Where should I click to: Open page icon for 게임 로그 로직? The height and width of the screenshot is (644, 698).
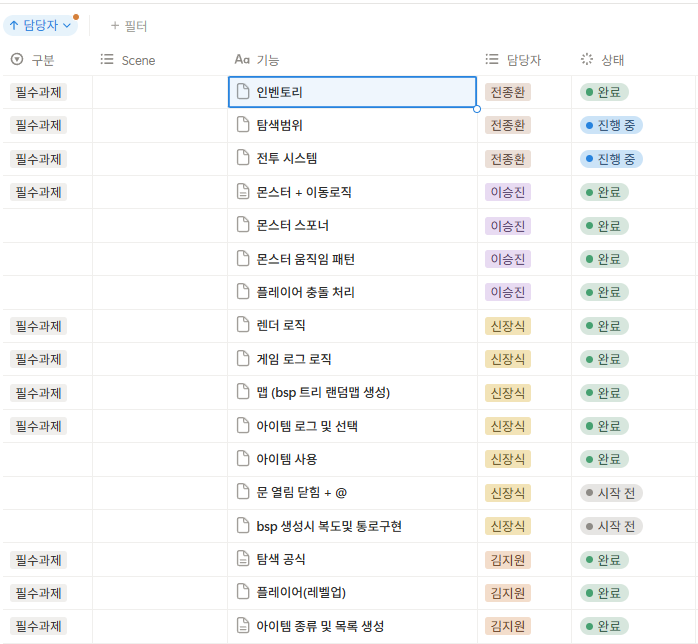coord(243,359)
